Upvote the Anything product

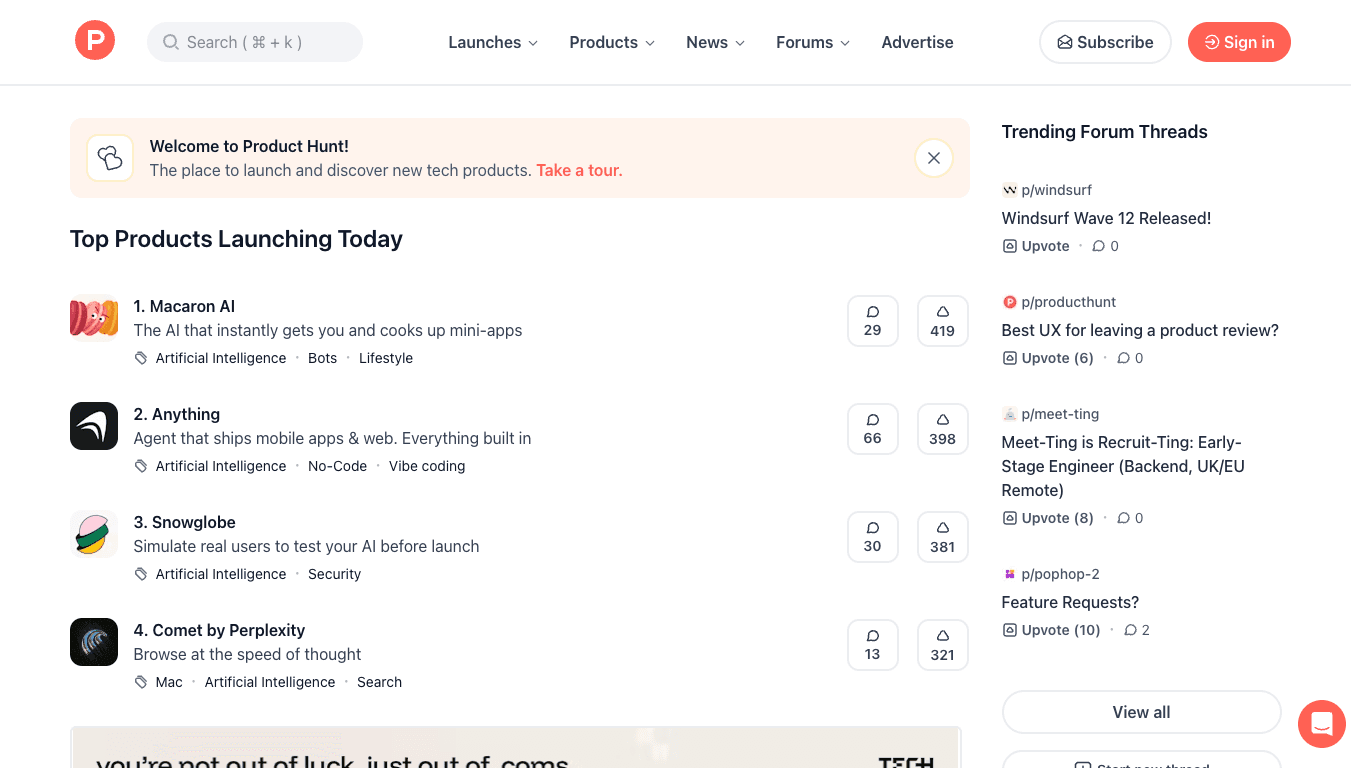942,428
